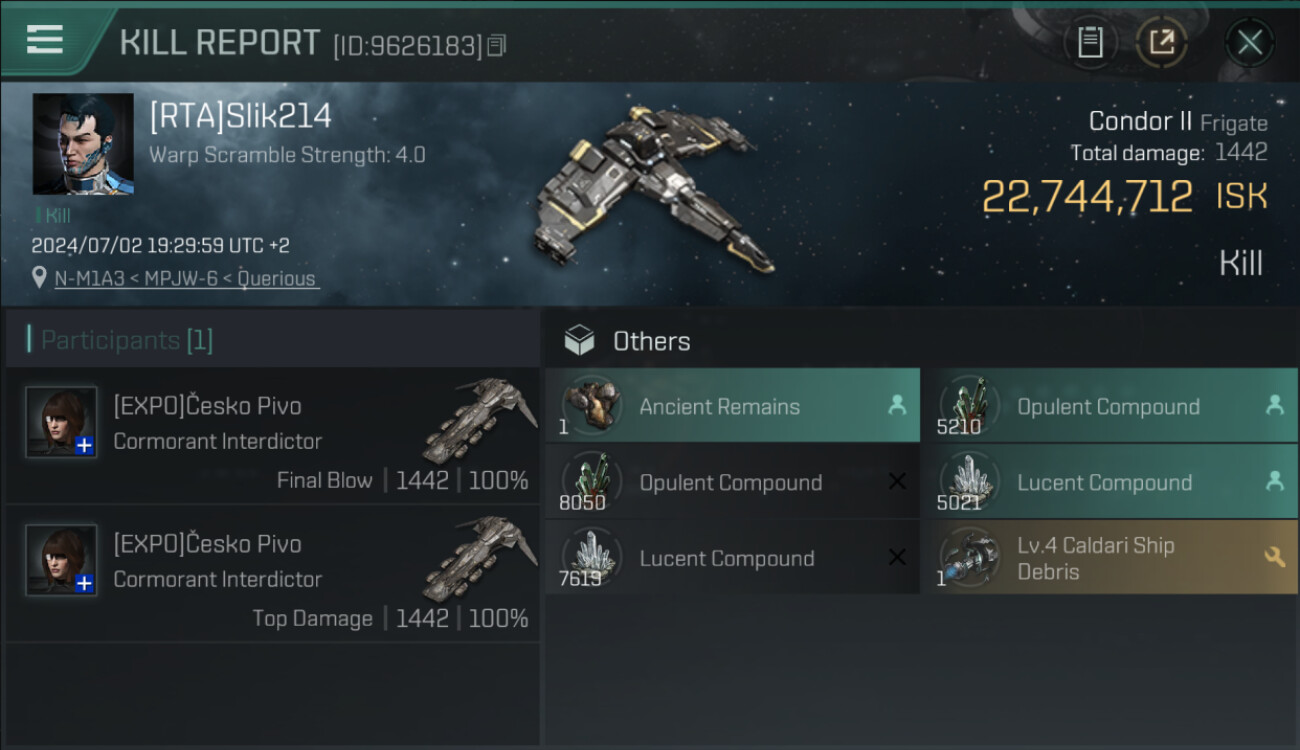Select Lucent Compound stack of 5021
Screen dimensions: 1300x750
[1110, 482]
